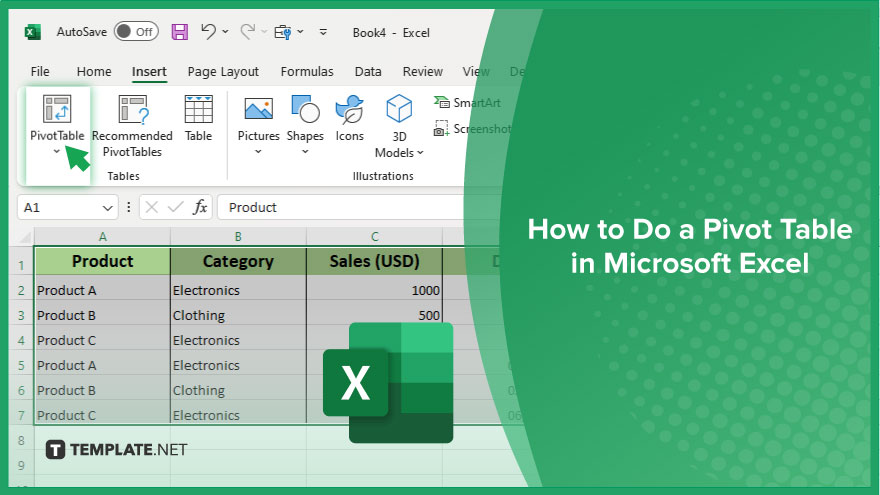Switch to the Home tab
This screenshot has height=495, width=880.
click(94, 71)
